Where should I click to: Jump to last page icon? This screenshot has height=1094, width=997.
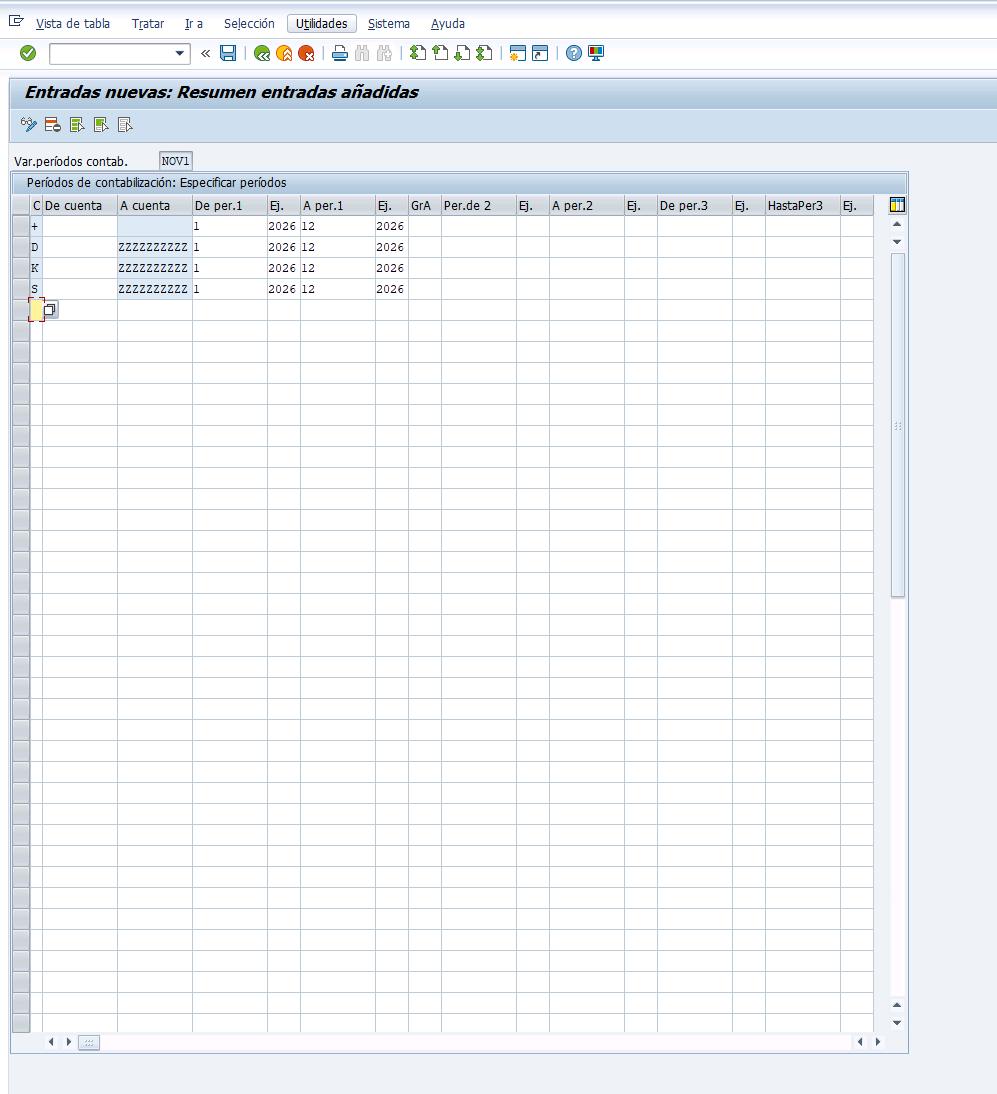point(484,53)
